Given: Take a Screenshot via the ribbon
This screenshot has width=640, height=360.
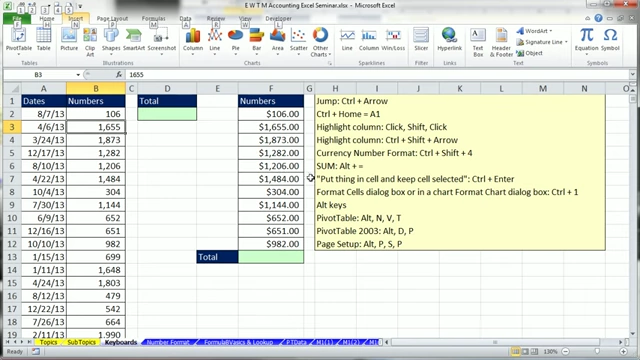Looking at the screenshot, I should [162, 41].
